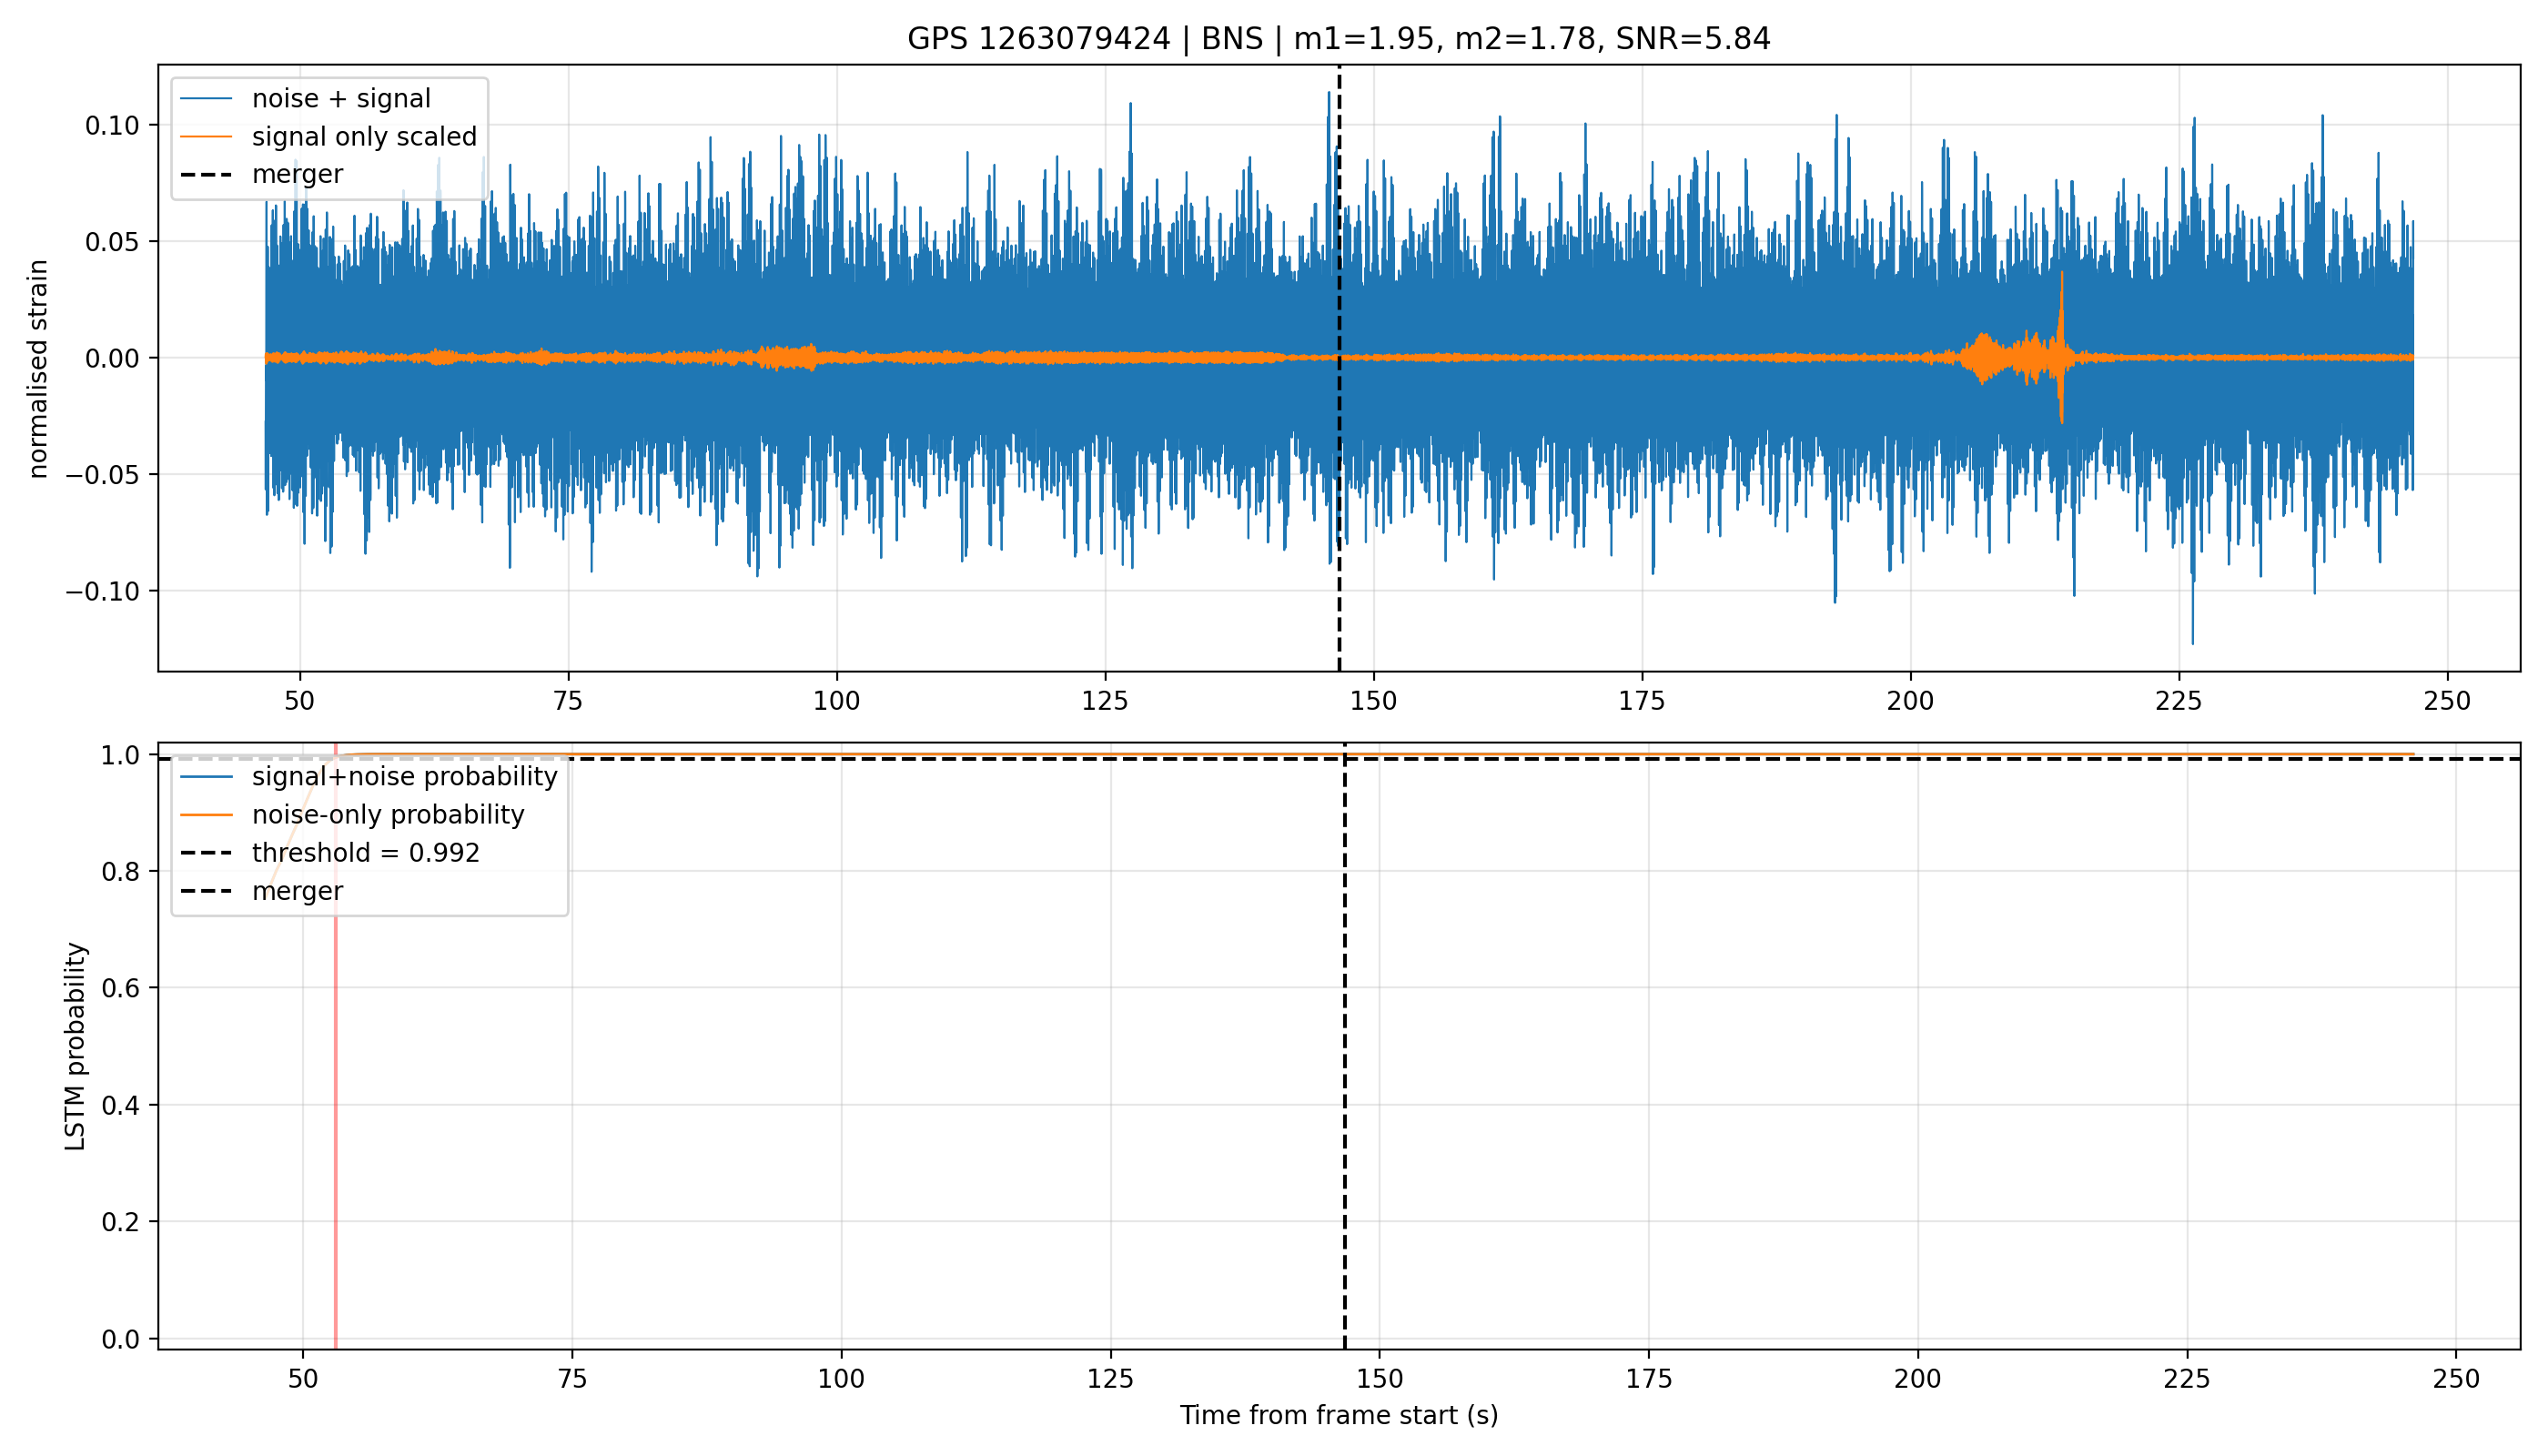Click the 0.6 tick on the probability y-axis
The width and height of the screenshot is (2548, 1456).
coord(121,988)
